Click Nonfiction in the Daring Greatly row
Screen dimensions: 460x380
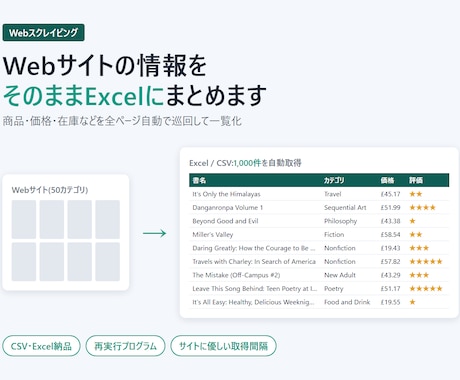tap(340, 248)
